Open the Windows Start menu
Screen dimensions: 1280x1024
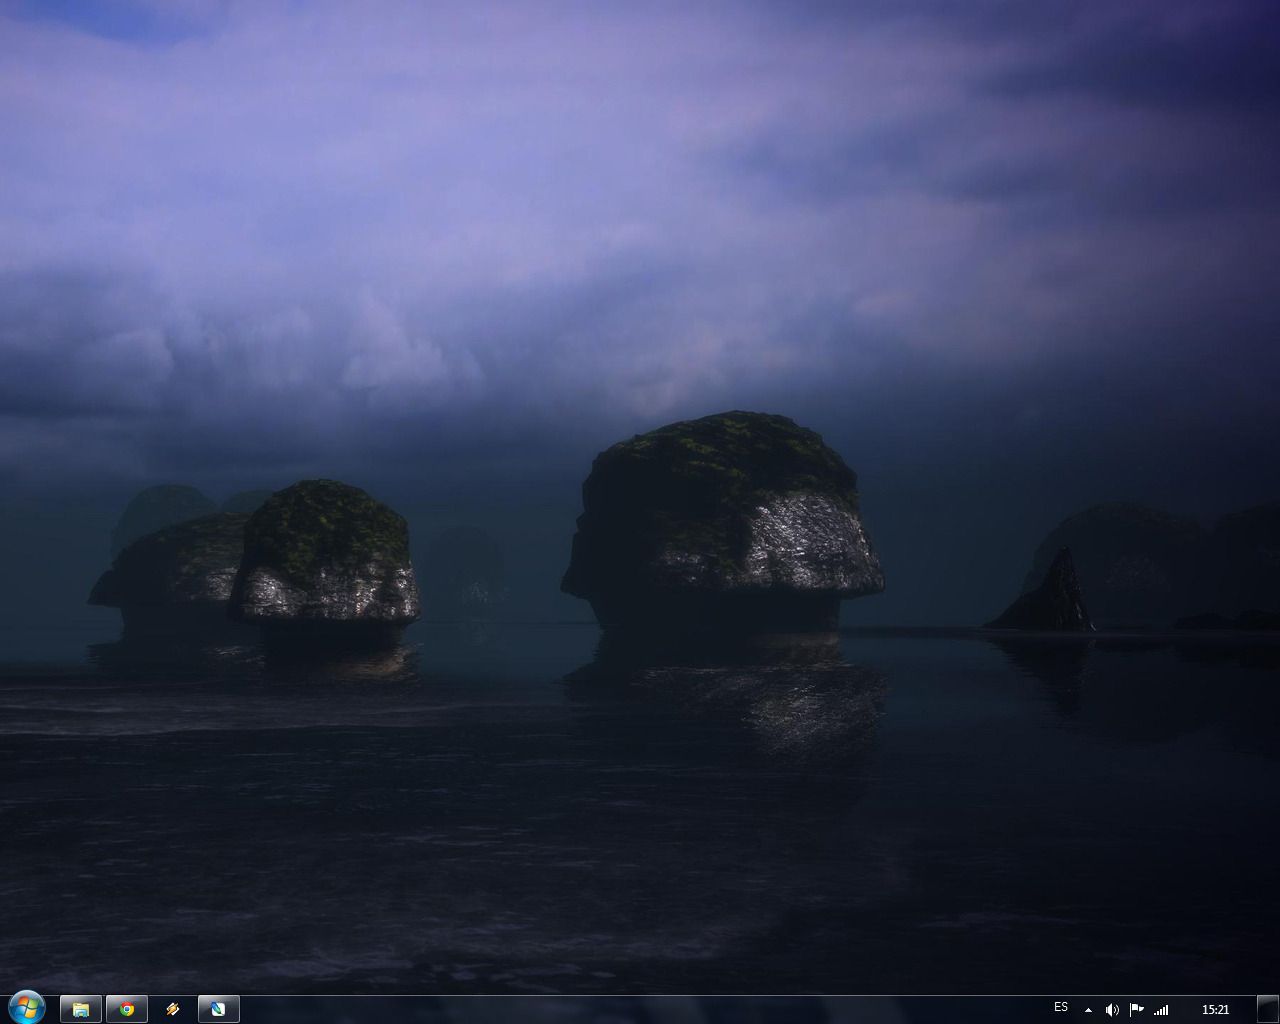[26, 1007]
